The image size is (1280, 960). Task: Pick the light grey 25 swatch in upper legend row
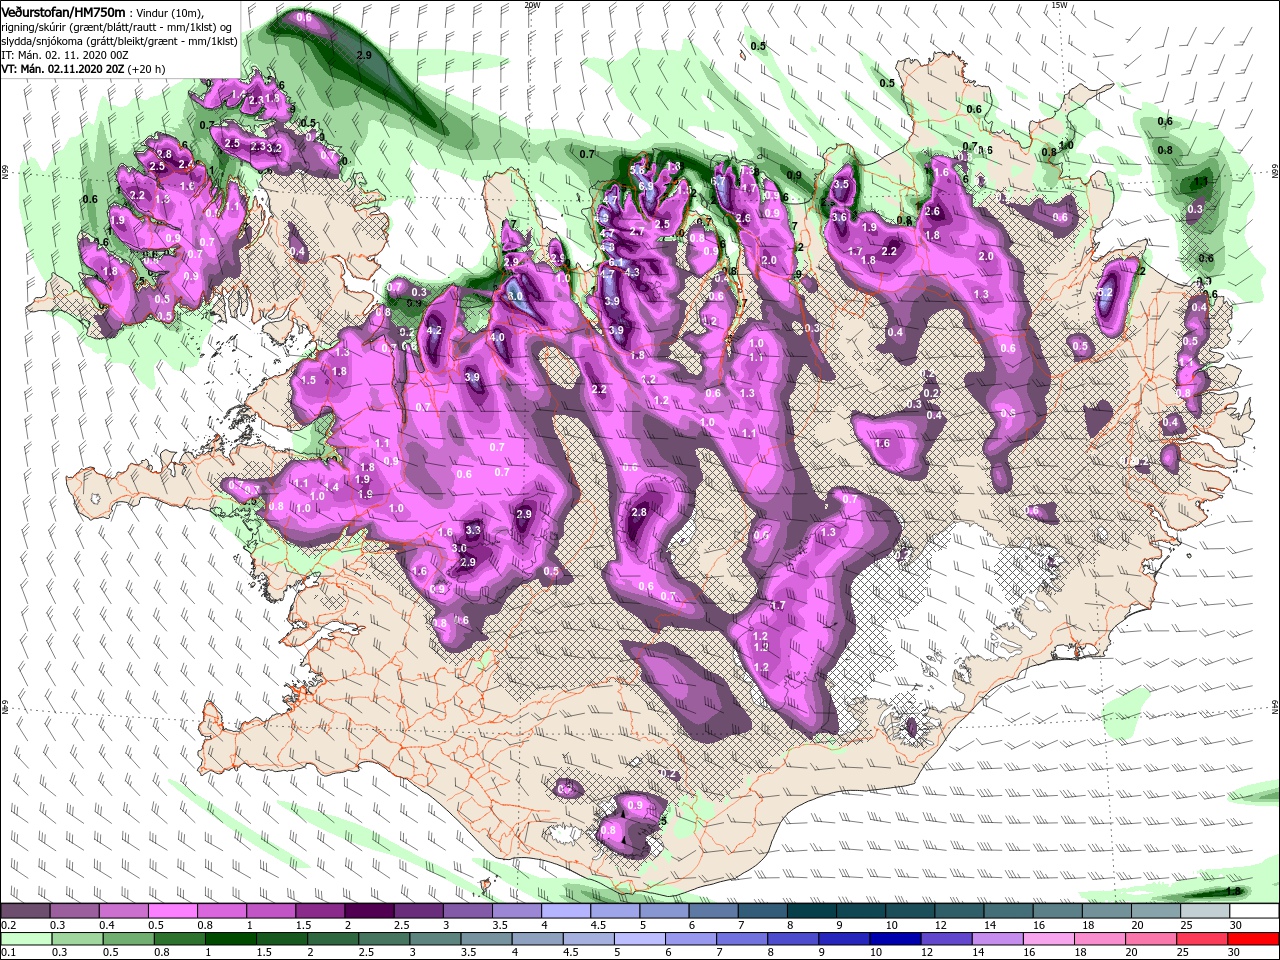1206,911
